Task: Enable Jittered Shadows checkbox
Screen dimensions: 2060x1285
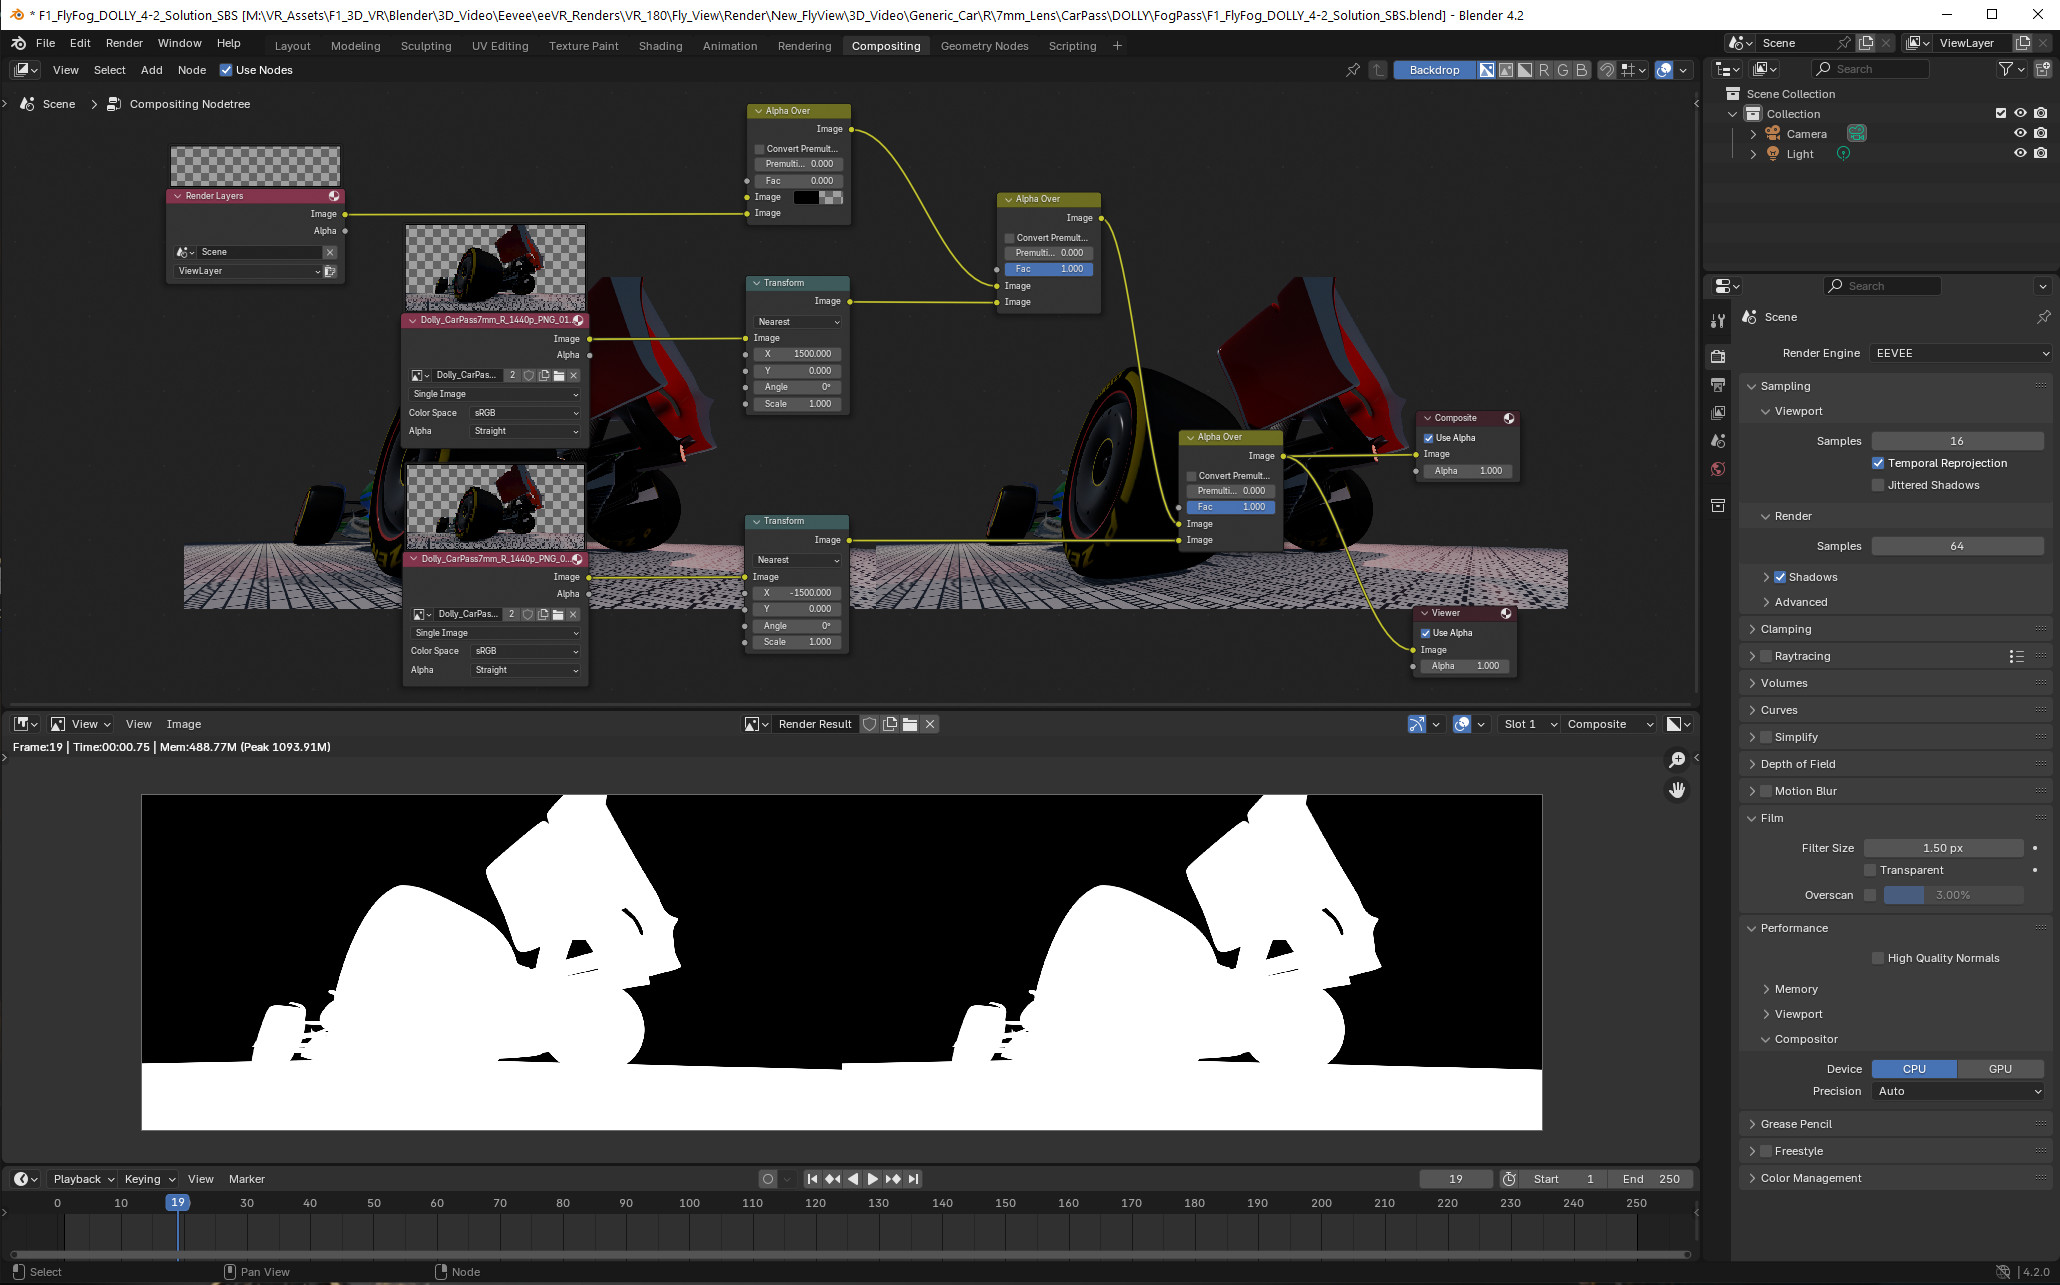Action: [1878, 485]
